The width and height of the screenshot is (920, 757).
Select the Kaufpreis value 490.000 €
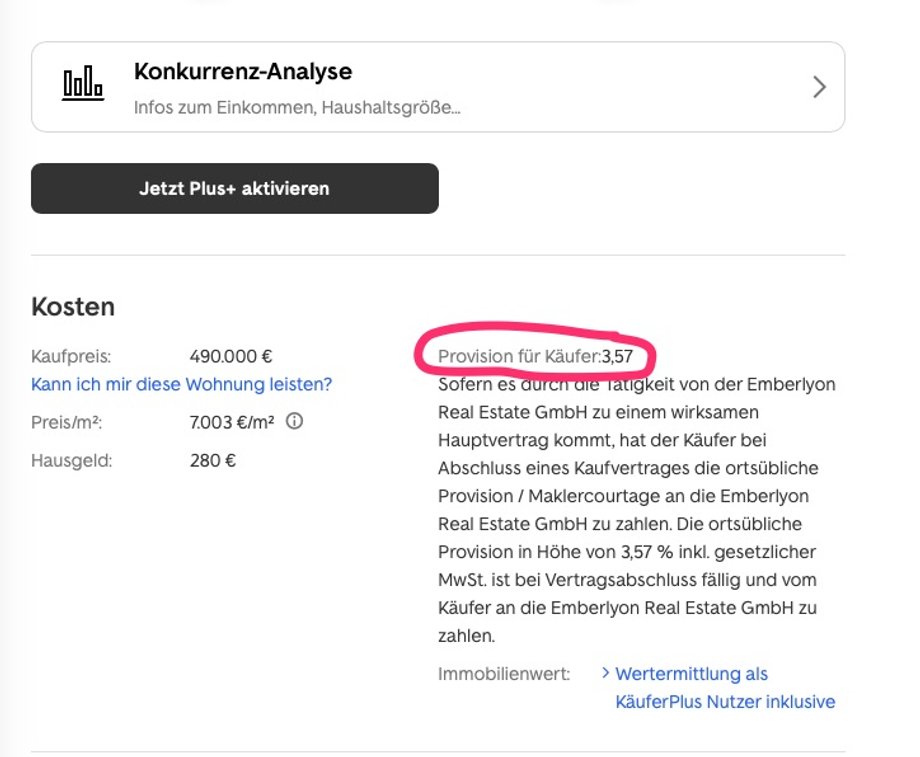tap(231, 356)
